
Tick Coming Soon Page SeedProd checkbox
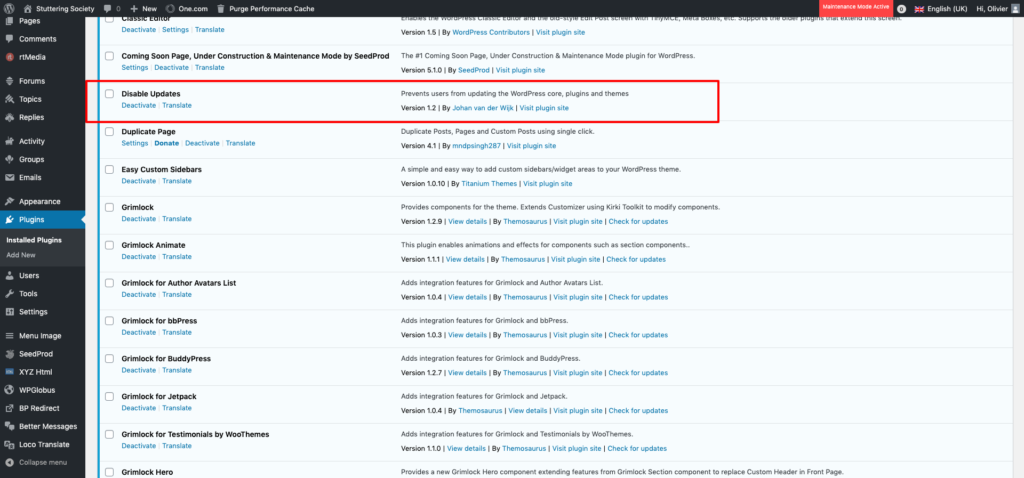click(110, 56)
